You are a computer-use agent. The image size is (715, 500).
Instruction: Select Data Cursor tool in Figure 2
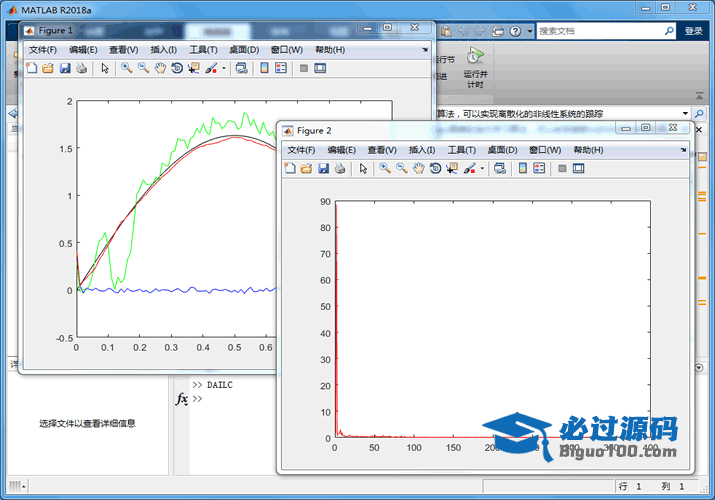(x=452, y=169)
